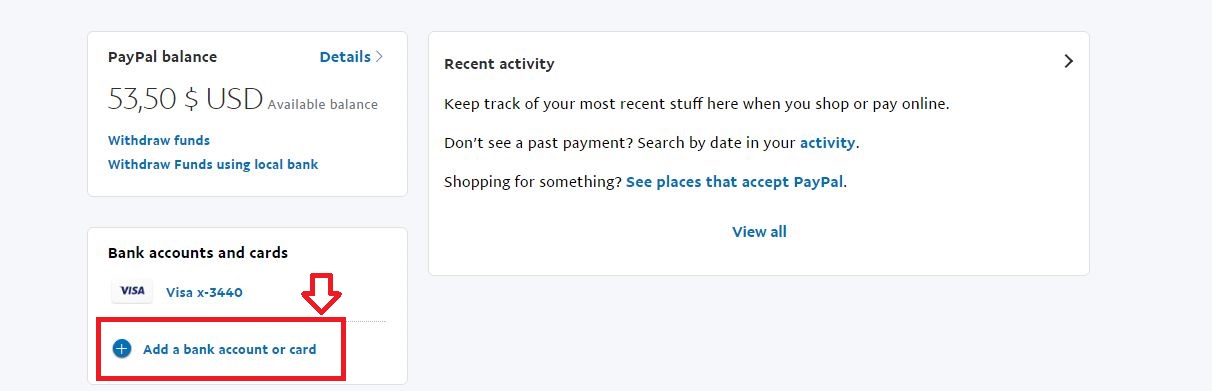The image size is (1212, 391).
Task: Click the 53,50 $ USD balance amount
Action: [185, 99]
